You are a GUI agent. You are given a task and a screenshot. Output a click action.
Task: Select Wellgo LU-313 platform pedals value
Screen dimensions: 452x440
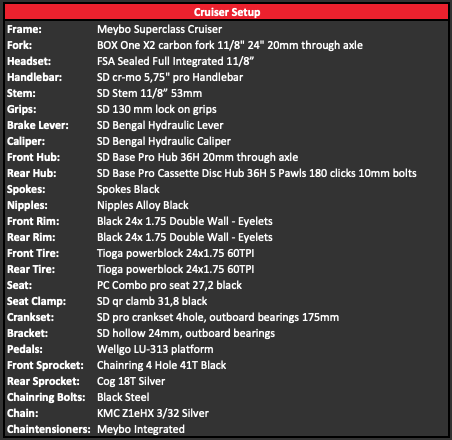click(x=155, y=349)
